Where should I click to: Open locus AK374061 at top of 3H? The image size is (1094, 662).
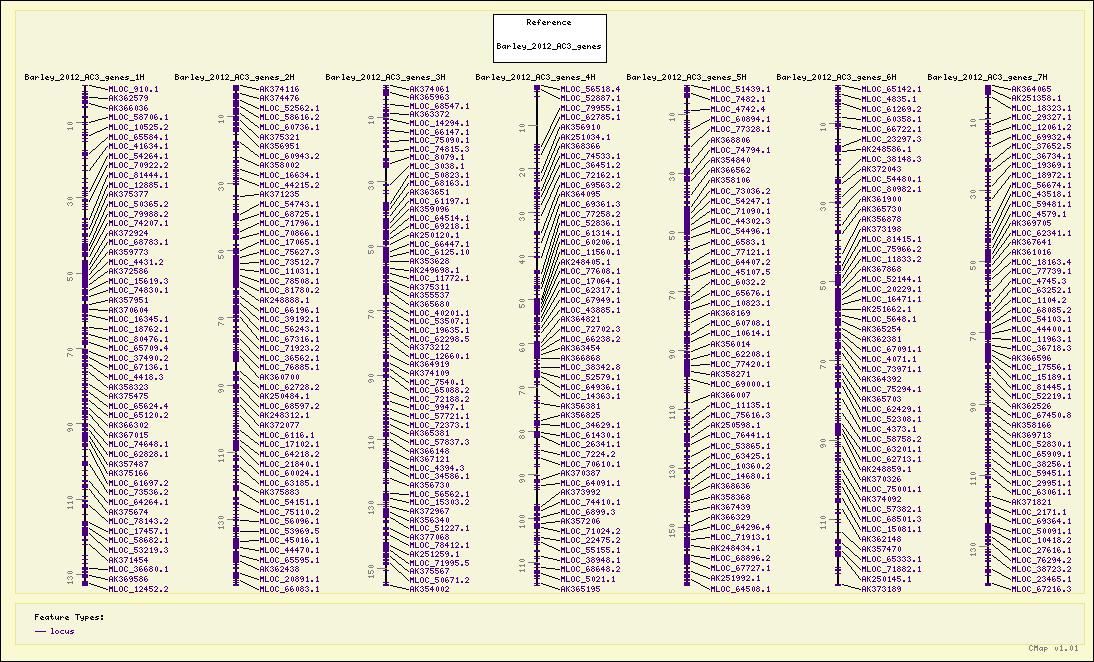pyautogui.click(x=429, y=89)
